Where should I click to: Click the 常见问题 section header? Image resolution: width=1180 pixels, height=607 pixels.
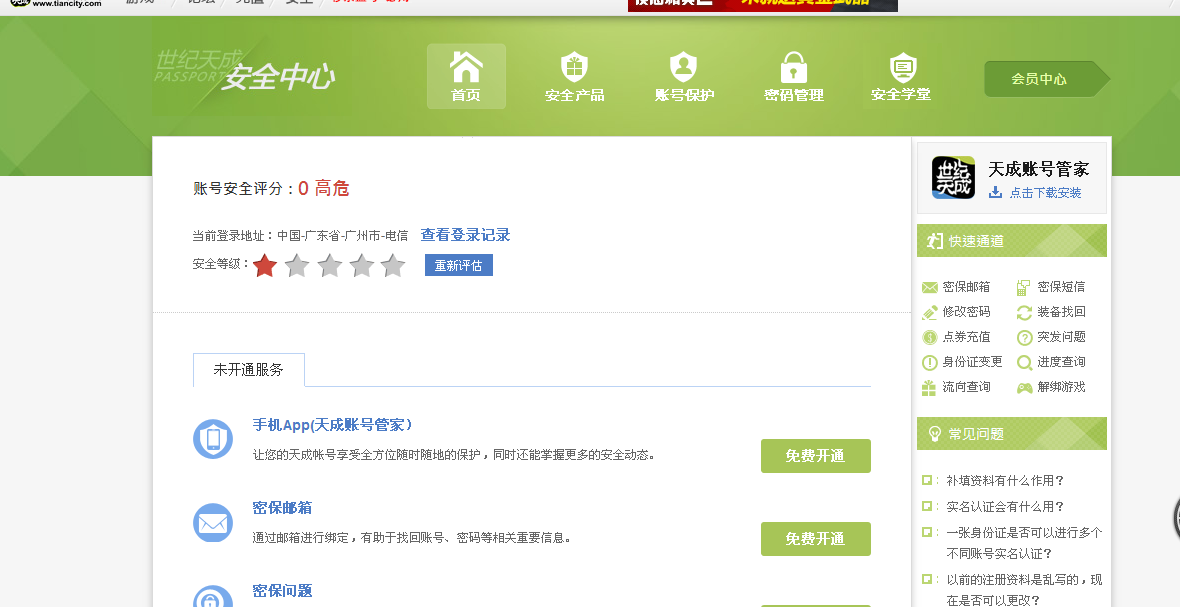[1011, 434]
